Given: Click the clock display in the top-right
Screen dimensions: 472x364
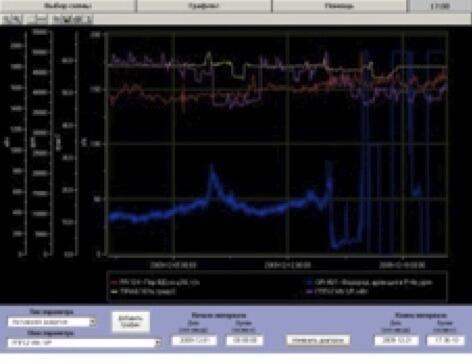Looking at the screenshot, I should coord(439,6).
